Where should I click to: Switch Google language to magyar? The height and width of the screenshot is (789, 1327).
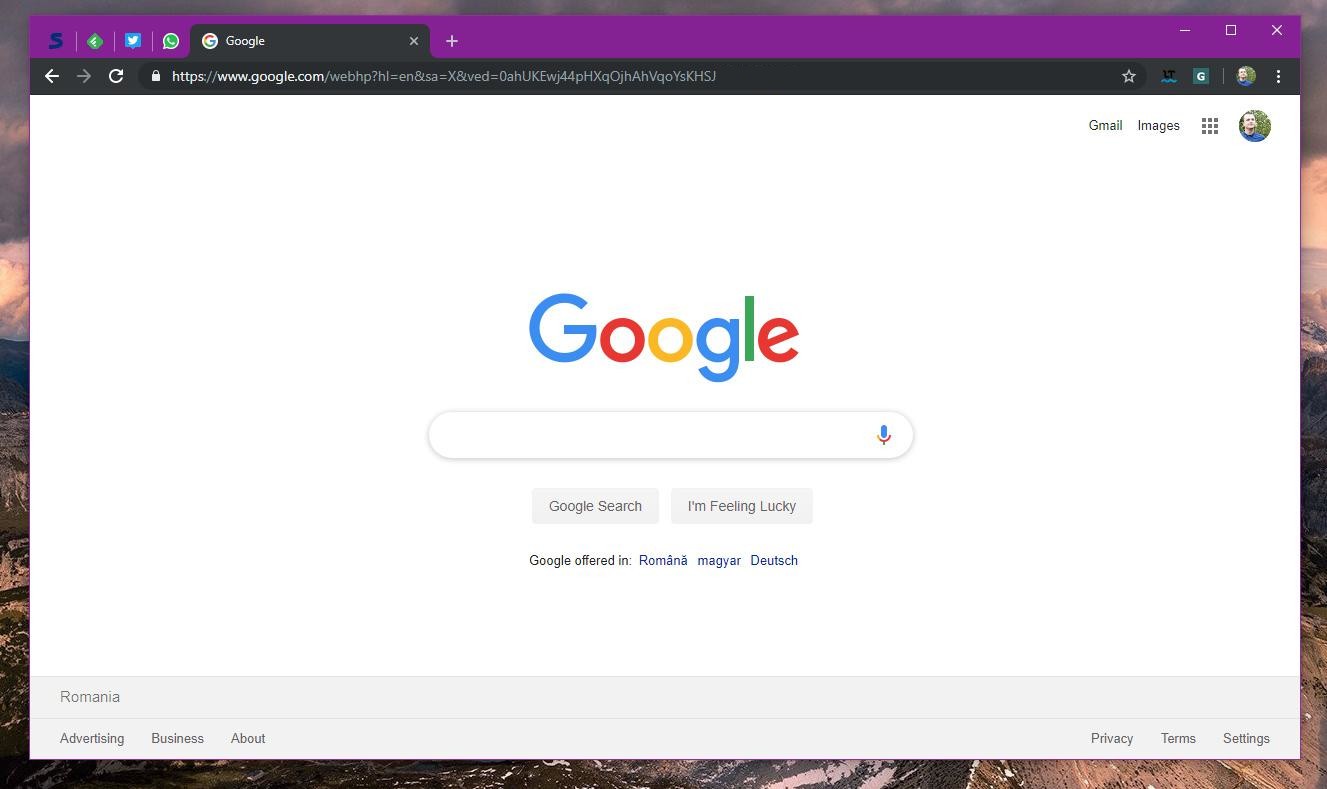(x=719, y=560)
